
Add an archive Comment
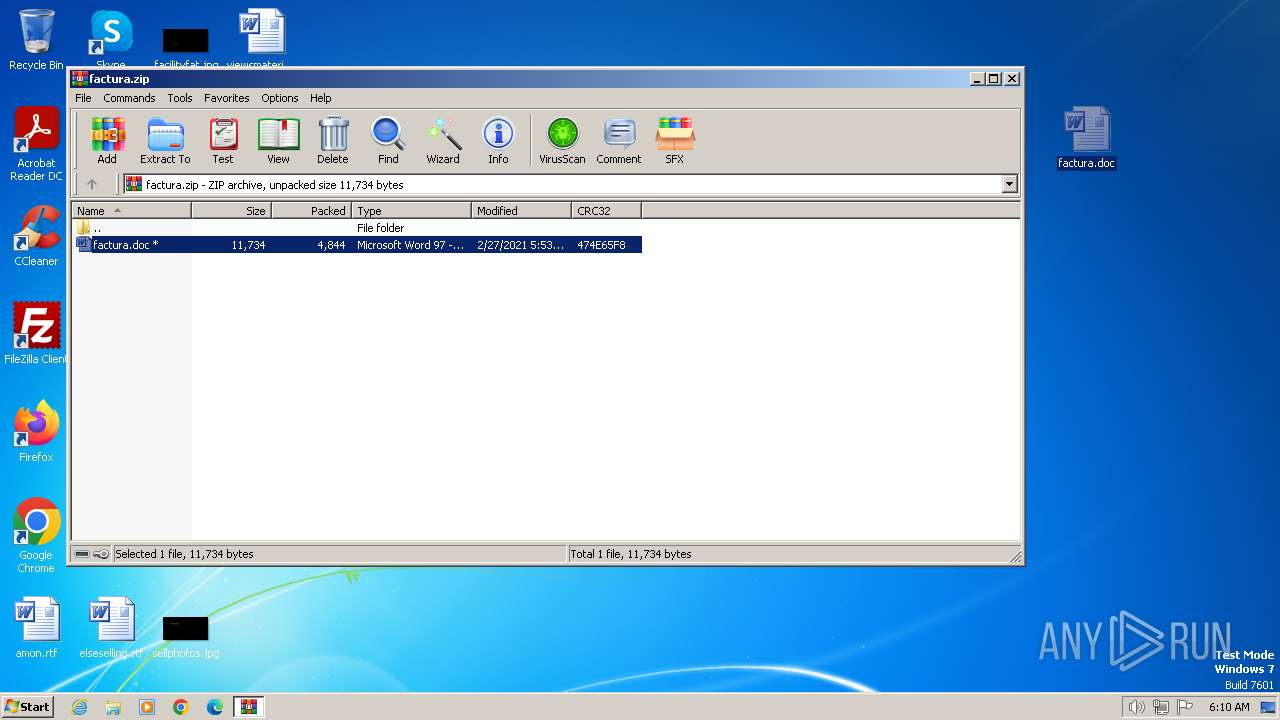click(x=619, y=140)
